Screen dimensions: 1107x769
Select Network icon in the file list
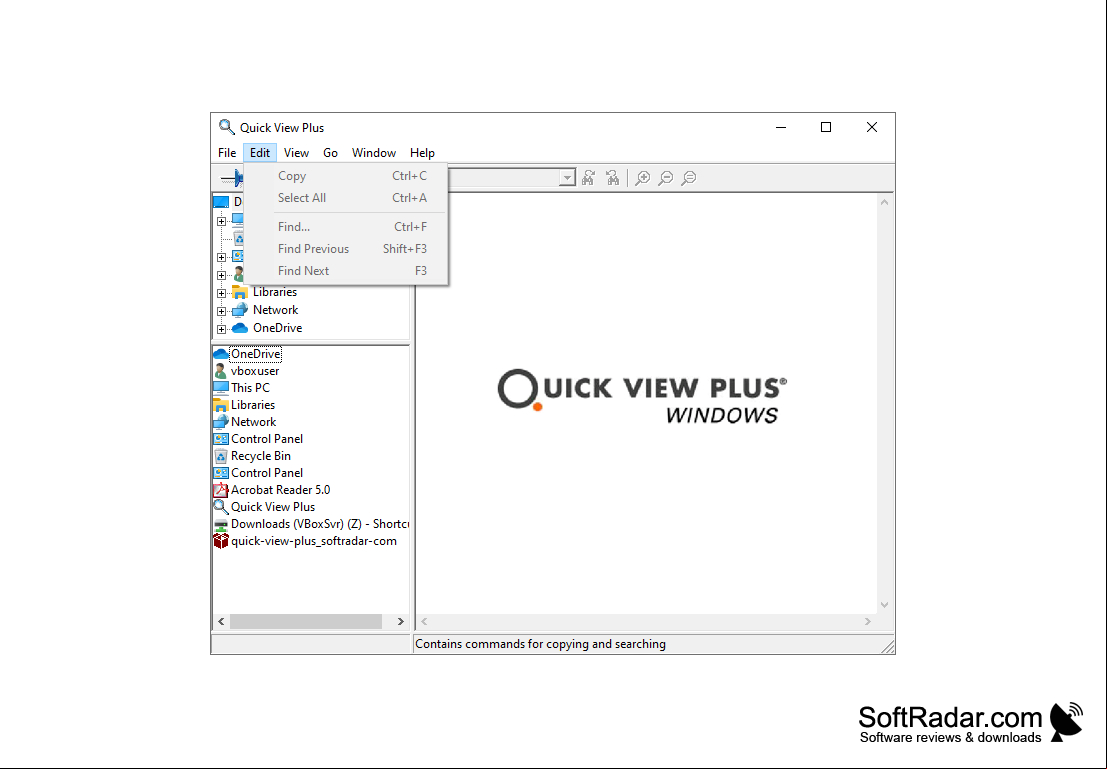point(221,422)
